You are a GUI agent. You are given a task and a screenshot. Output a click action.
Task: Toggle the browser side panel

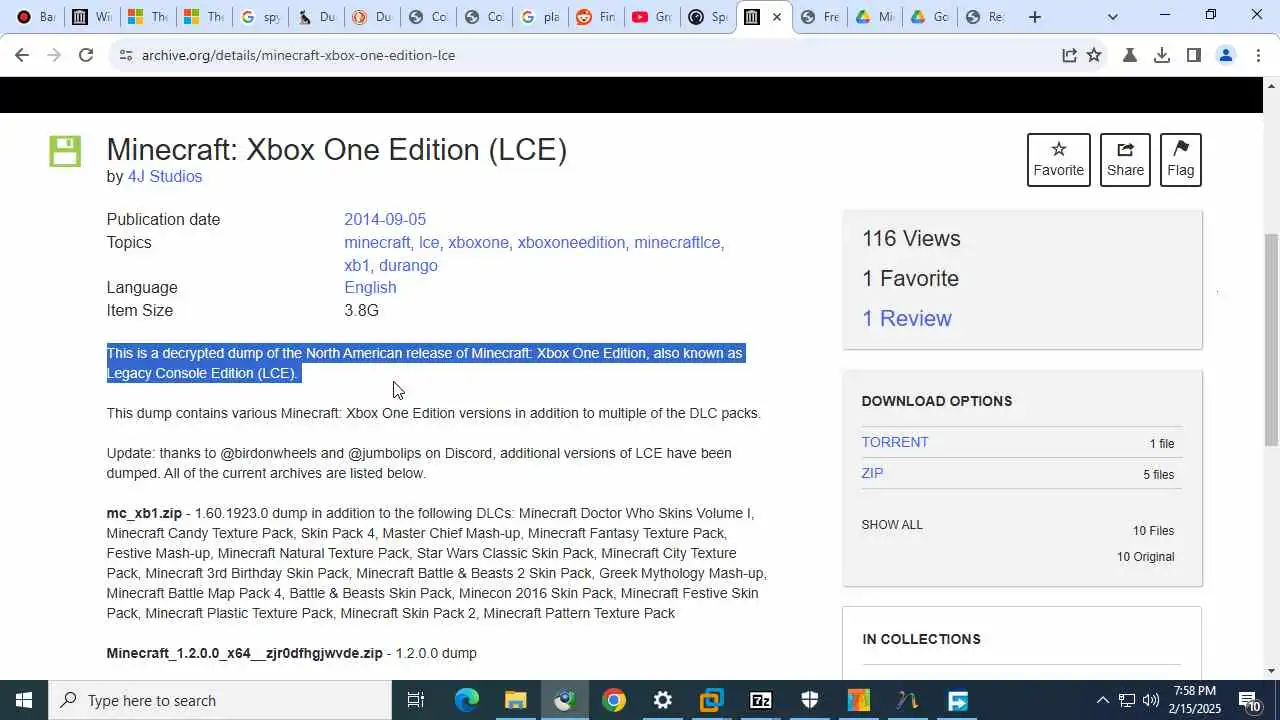click(x=1193, y=55)
